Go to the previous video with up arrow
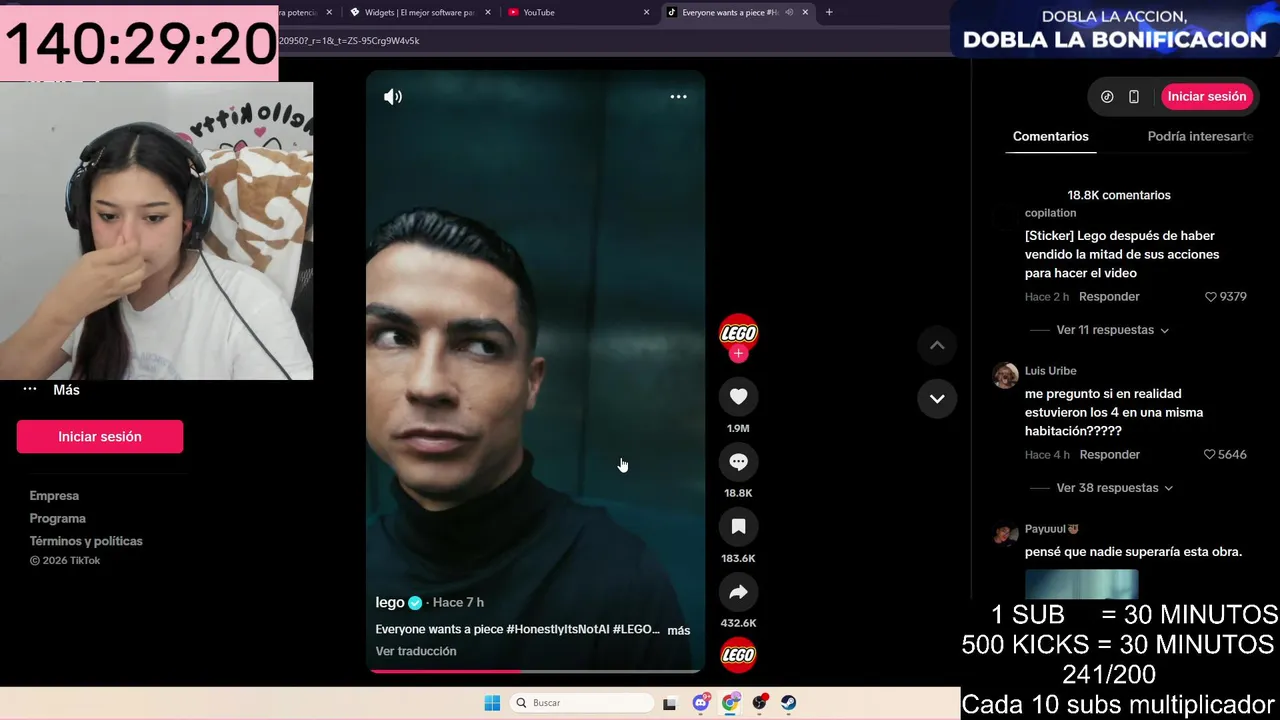This screenshot has width=1280, height=720. [x=937, y=345]
